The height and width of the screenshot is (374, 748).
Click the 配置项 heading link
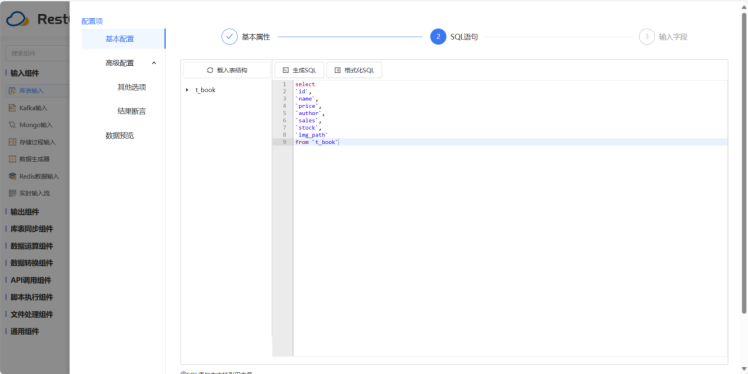[92, 21]
